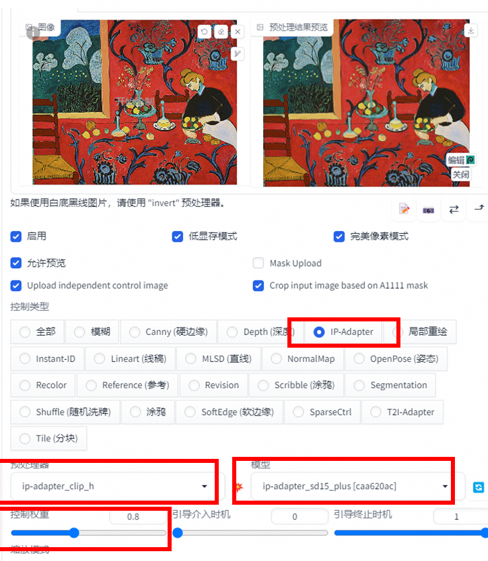
Task: Refresh the model list with blue icon
Action: click(478, 487)
